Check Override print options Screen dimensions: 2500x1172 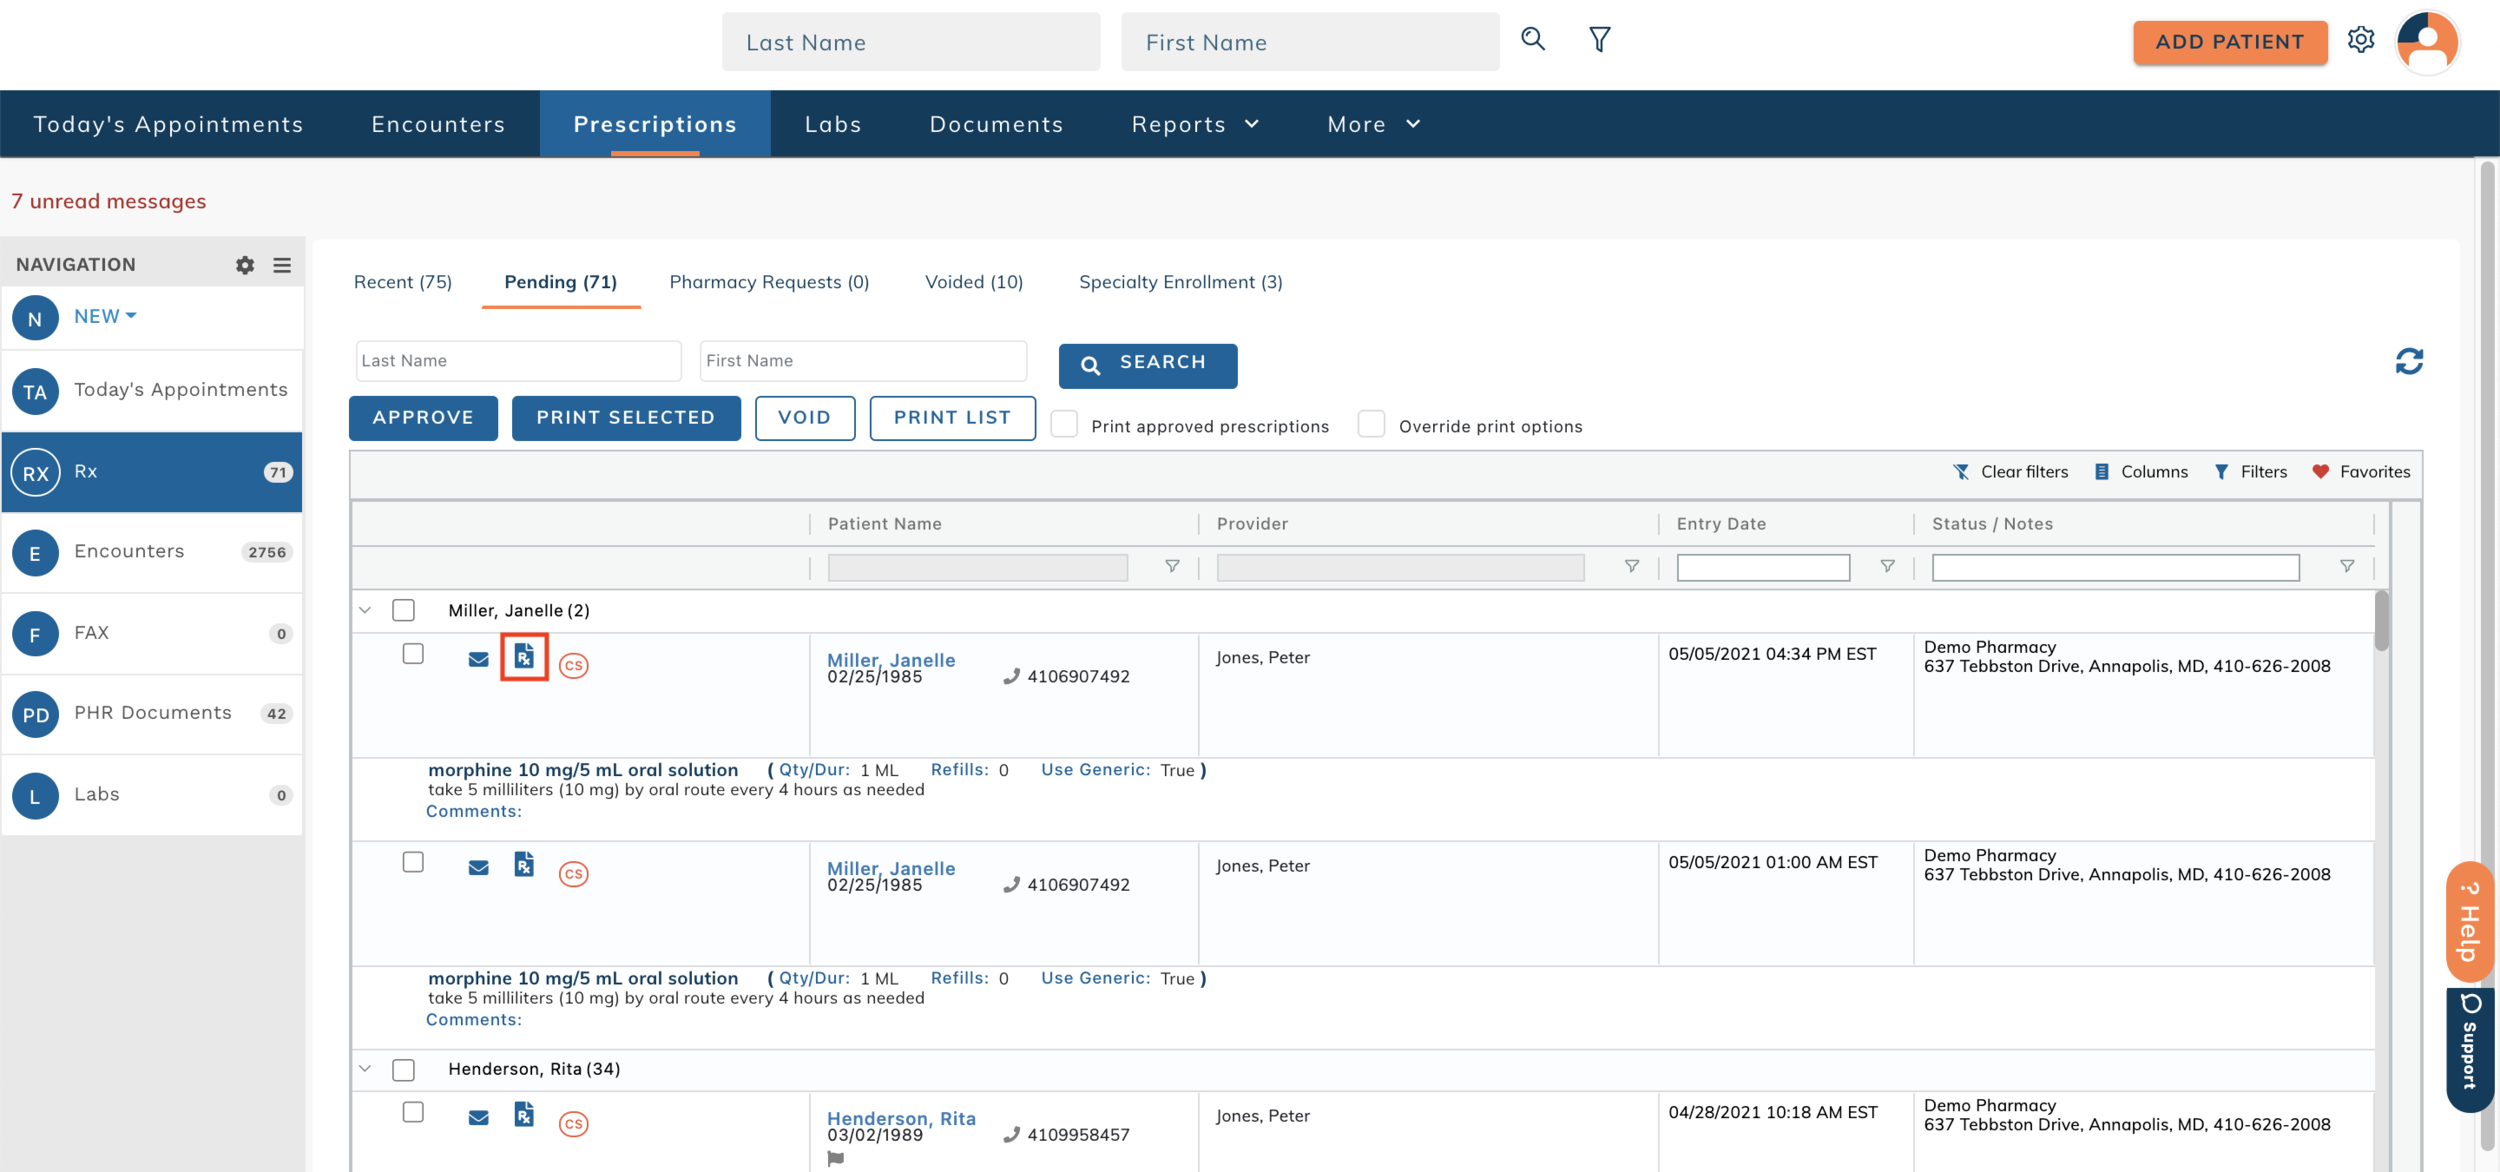tap(1371, 425)
